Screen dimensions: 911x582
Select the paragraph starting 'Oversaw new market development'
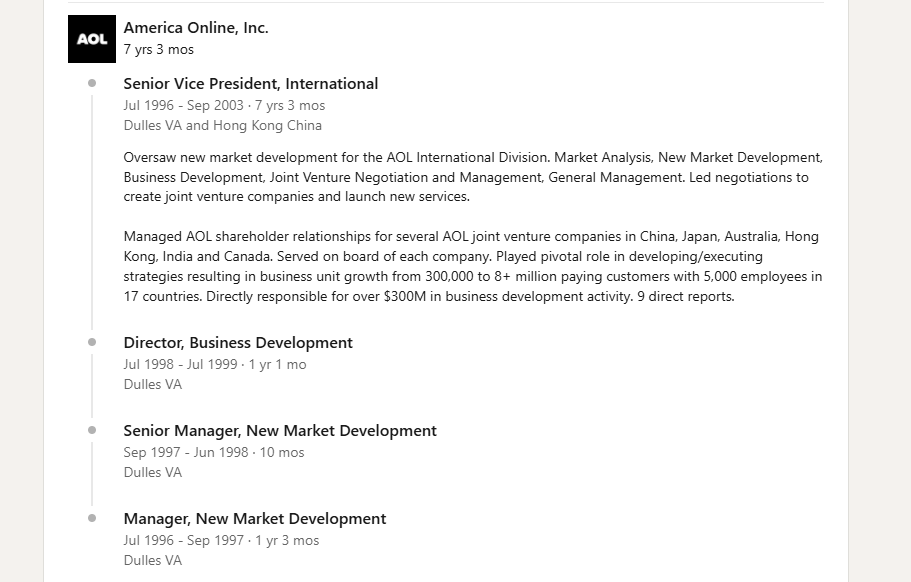point(473,177)
